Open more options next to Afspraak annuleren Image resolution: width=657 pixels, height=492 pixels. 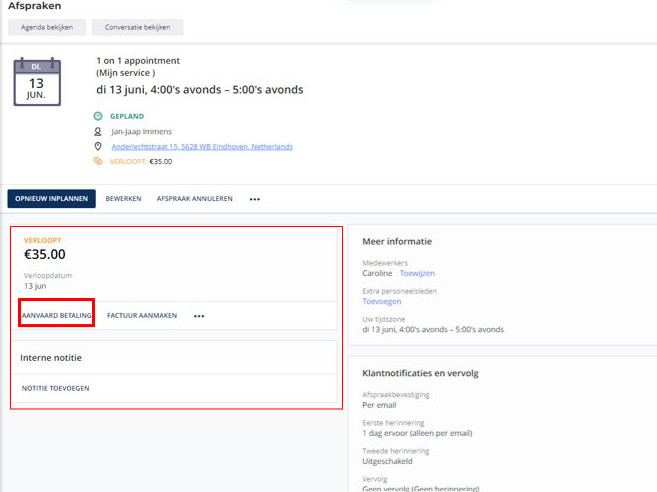coord(255,199)
